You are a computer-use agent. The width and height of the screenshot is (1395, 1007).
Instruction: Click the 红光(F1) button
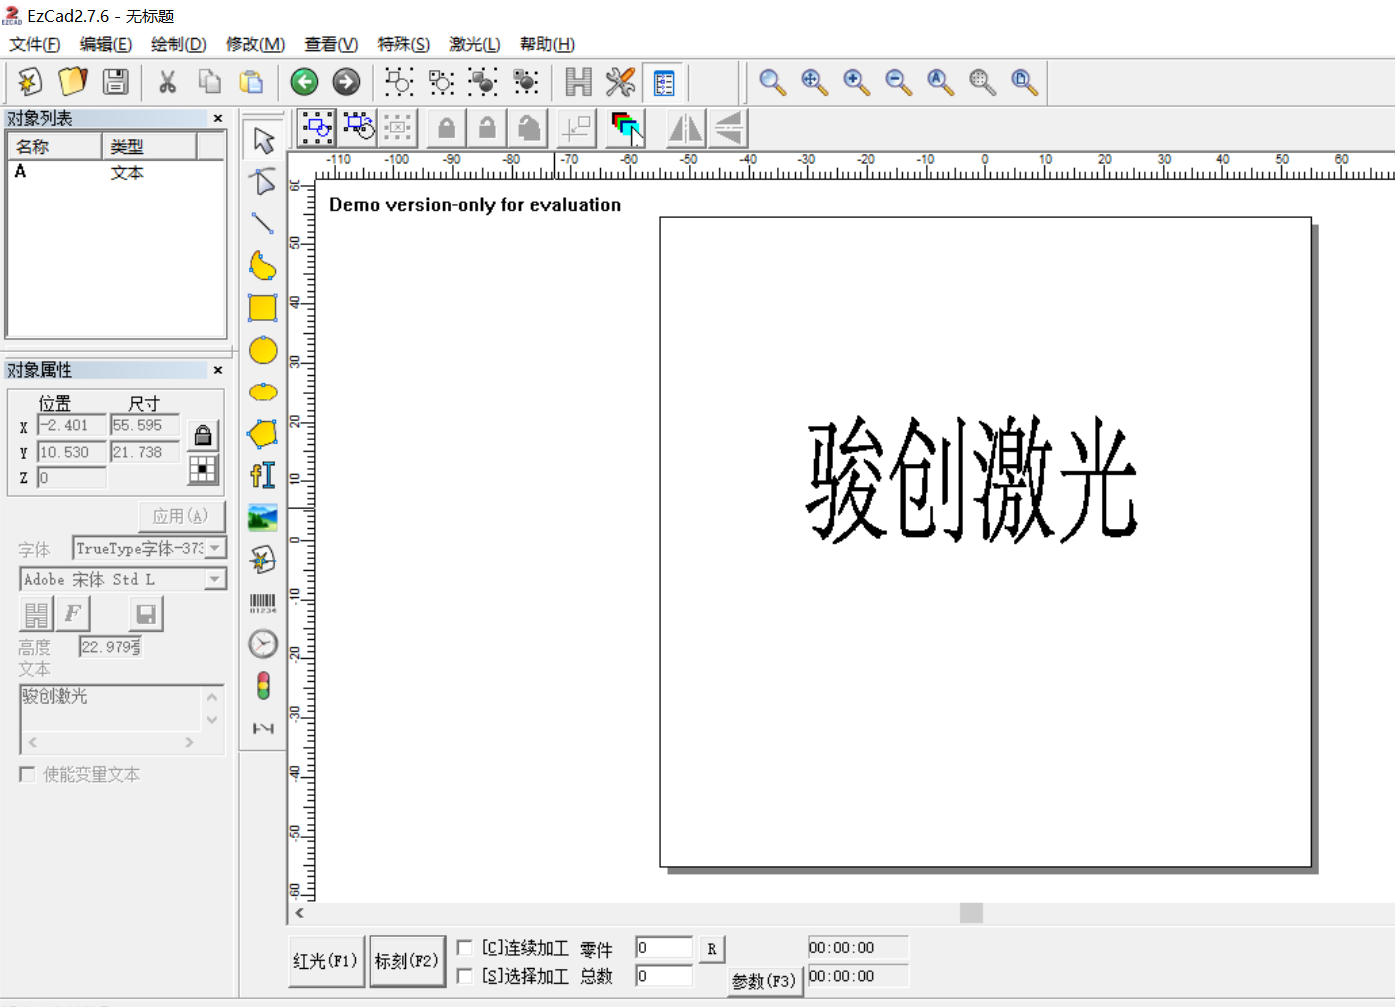click(x=326, y=961)
